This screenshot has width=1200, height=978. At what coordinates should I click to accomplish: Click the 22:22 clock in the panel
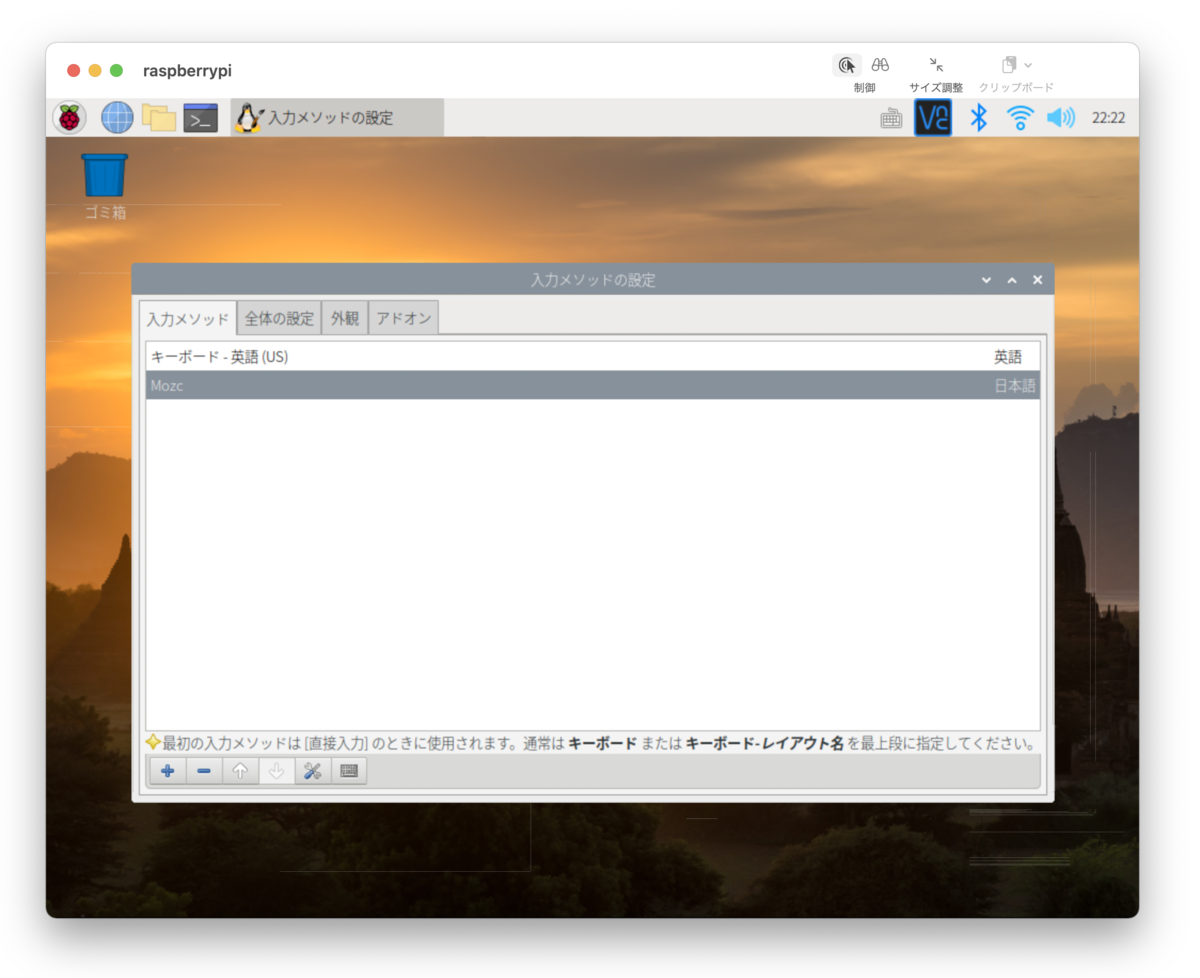(1108, 118)
